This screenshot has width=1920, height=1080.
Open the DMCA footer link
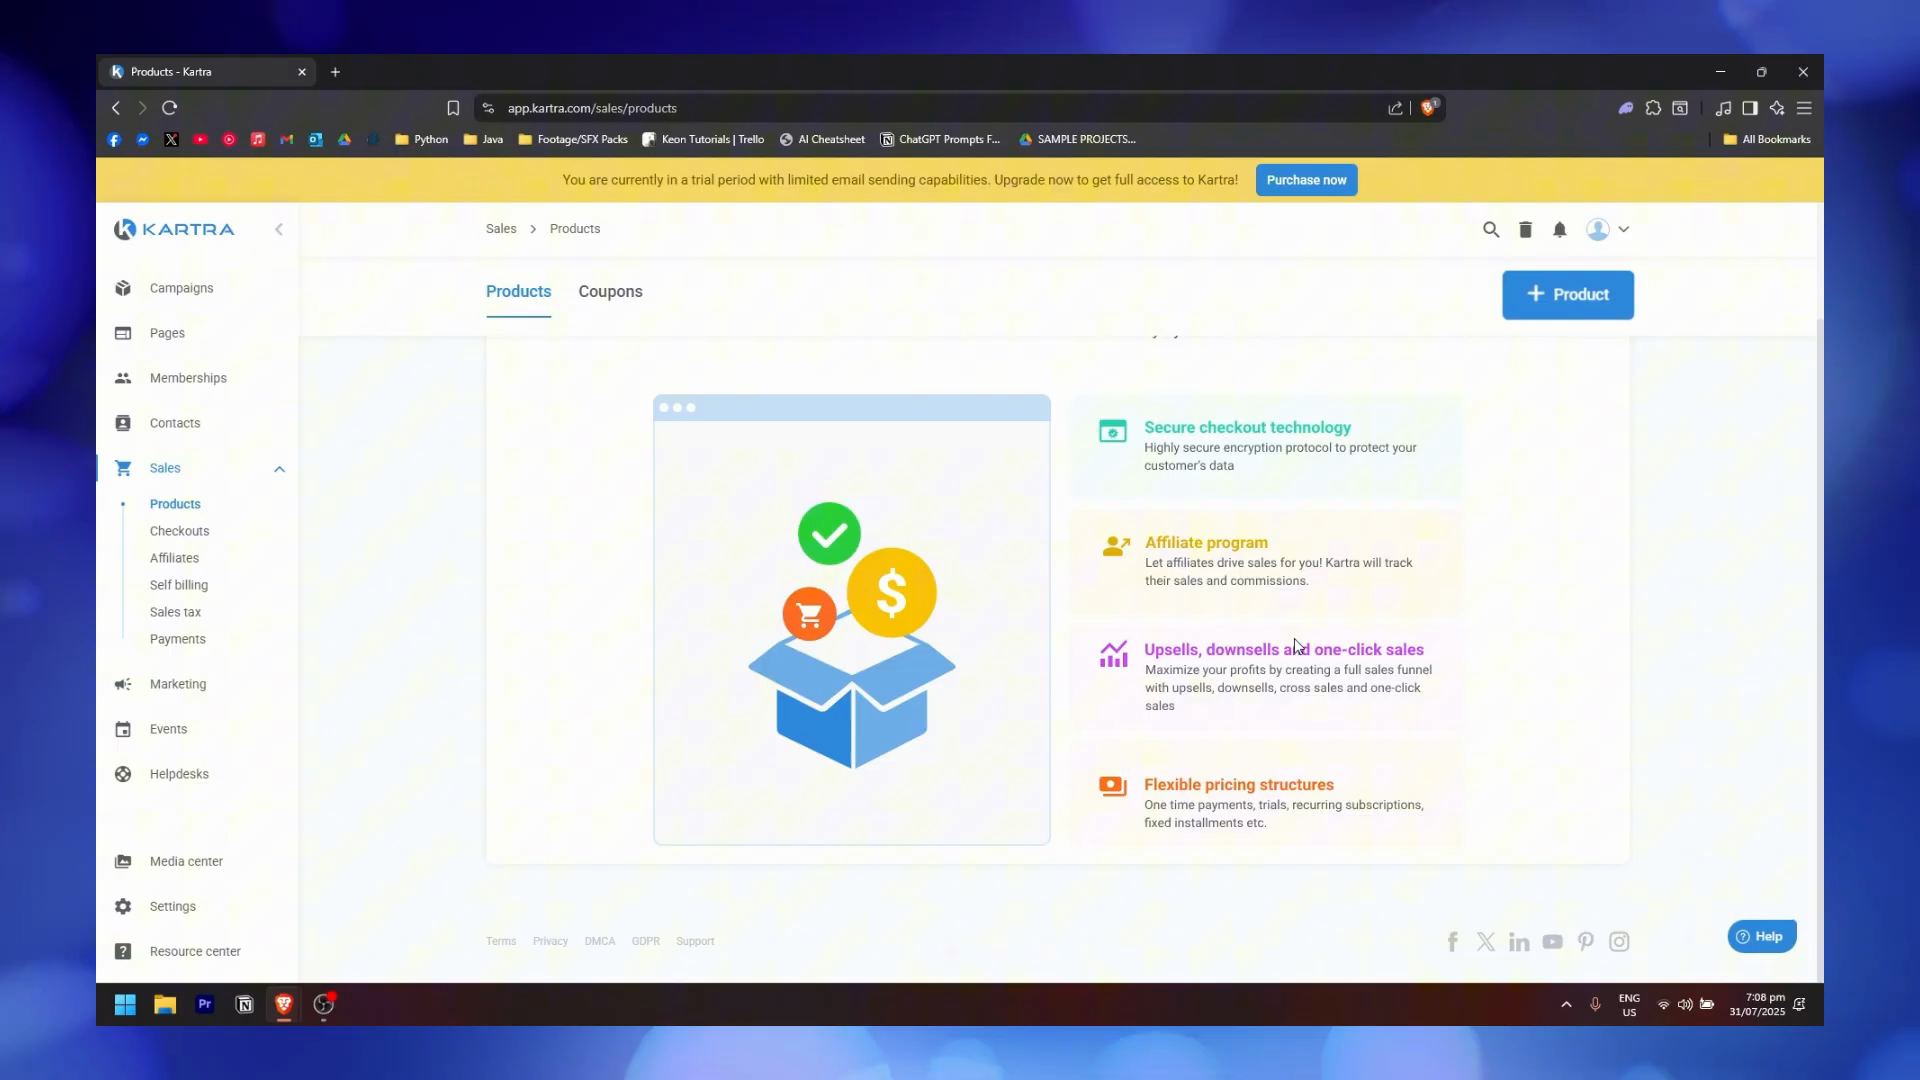click(600, 942)
